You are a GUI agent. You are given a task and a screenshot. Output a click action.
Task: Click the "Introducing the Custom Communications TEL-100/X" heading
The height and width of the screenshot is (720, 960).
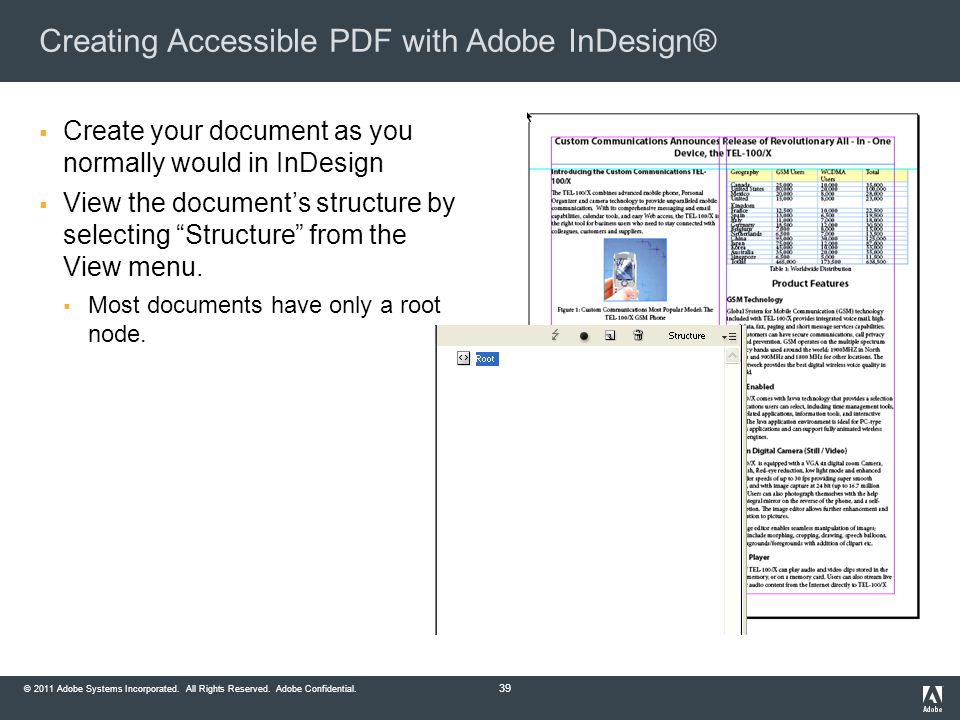[x=629, y=176]
